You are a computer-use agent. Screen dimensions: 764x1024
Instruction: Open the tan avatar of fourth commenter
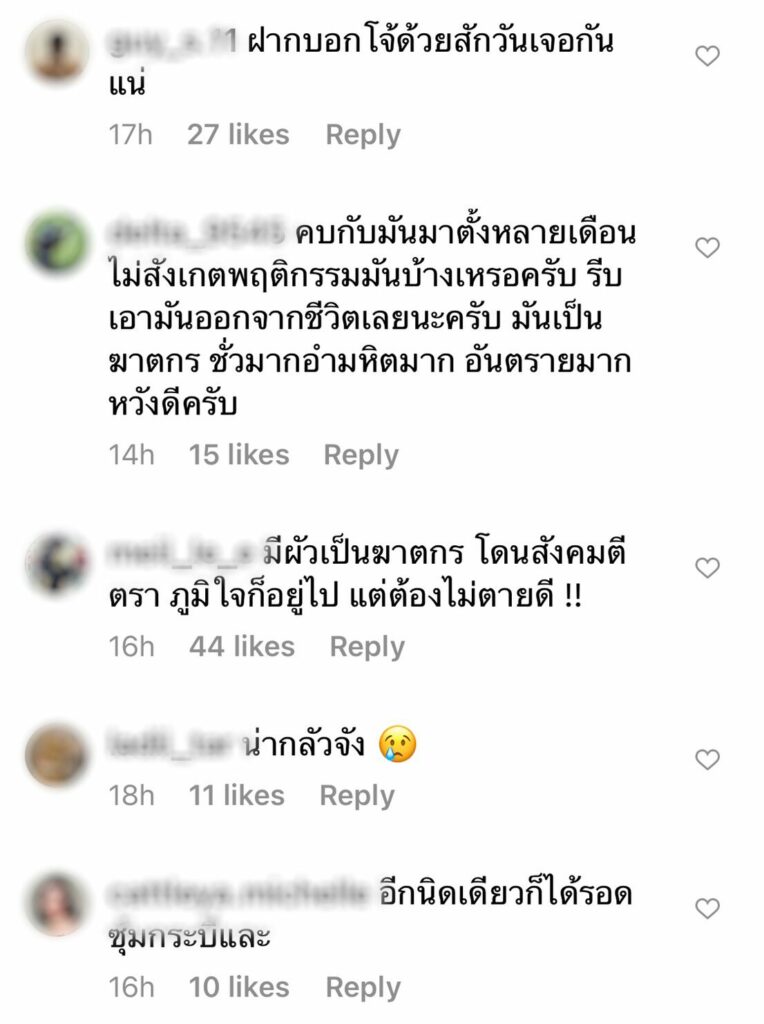pyautogui.click(x=57, y=755)
